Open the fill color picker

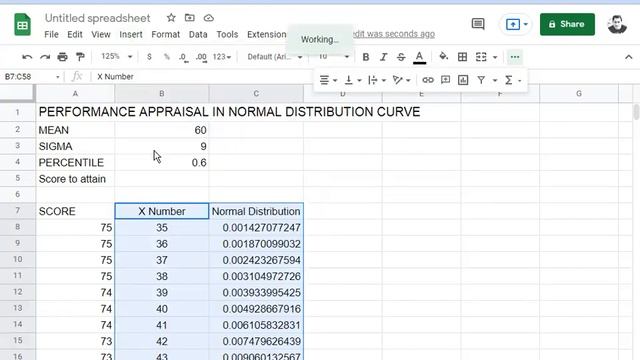click(x=444, y=57)
